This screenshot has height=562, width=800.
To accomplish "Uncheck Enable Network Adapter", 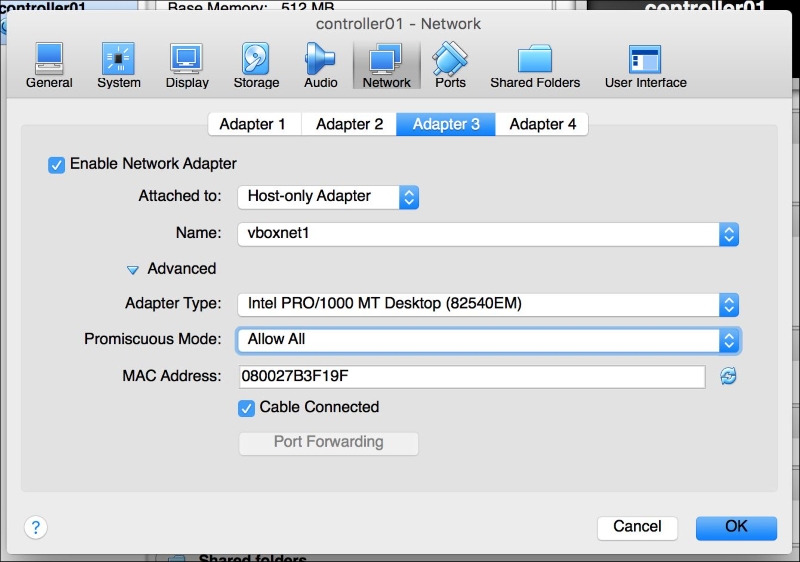I will tap(56, 165).
